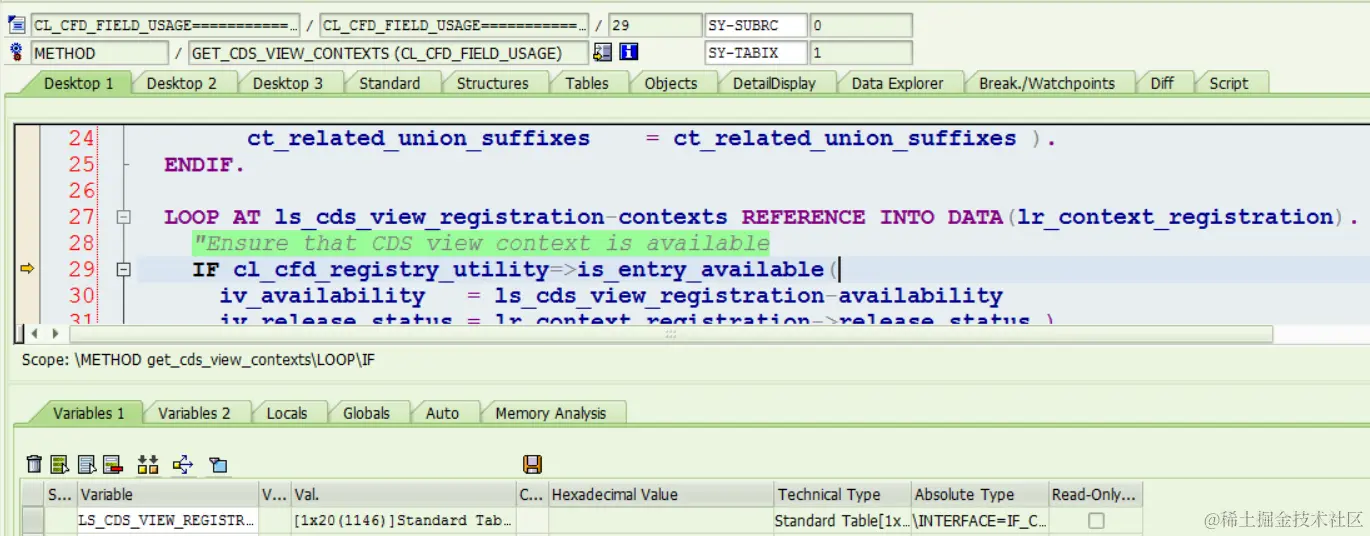Click the line number field showing 29
Image resolution: width=1370 pixels, height=536 pixels.
654,25
